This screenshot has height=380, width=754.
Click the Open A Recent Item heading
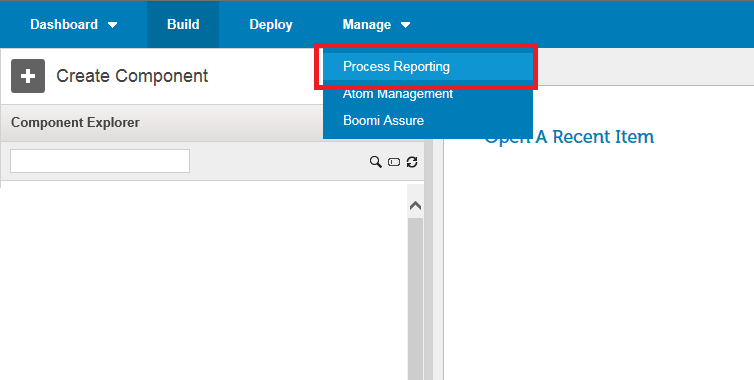coord(569,137)
